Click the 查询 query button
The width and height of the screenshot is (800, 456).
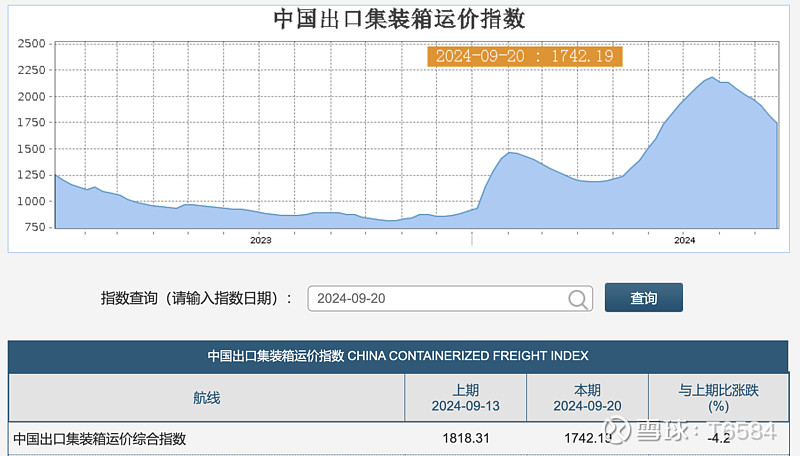click(643, 298)
